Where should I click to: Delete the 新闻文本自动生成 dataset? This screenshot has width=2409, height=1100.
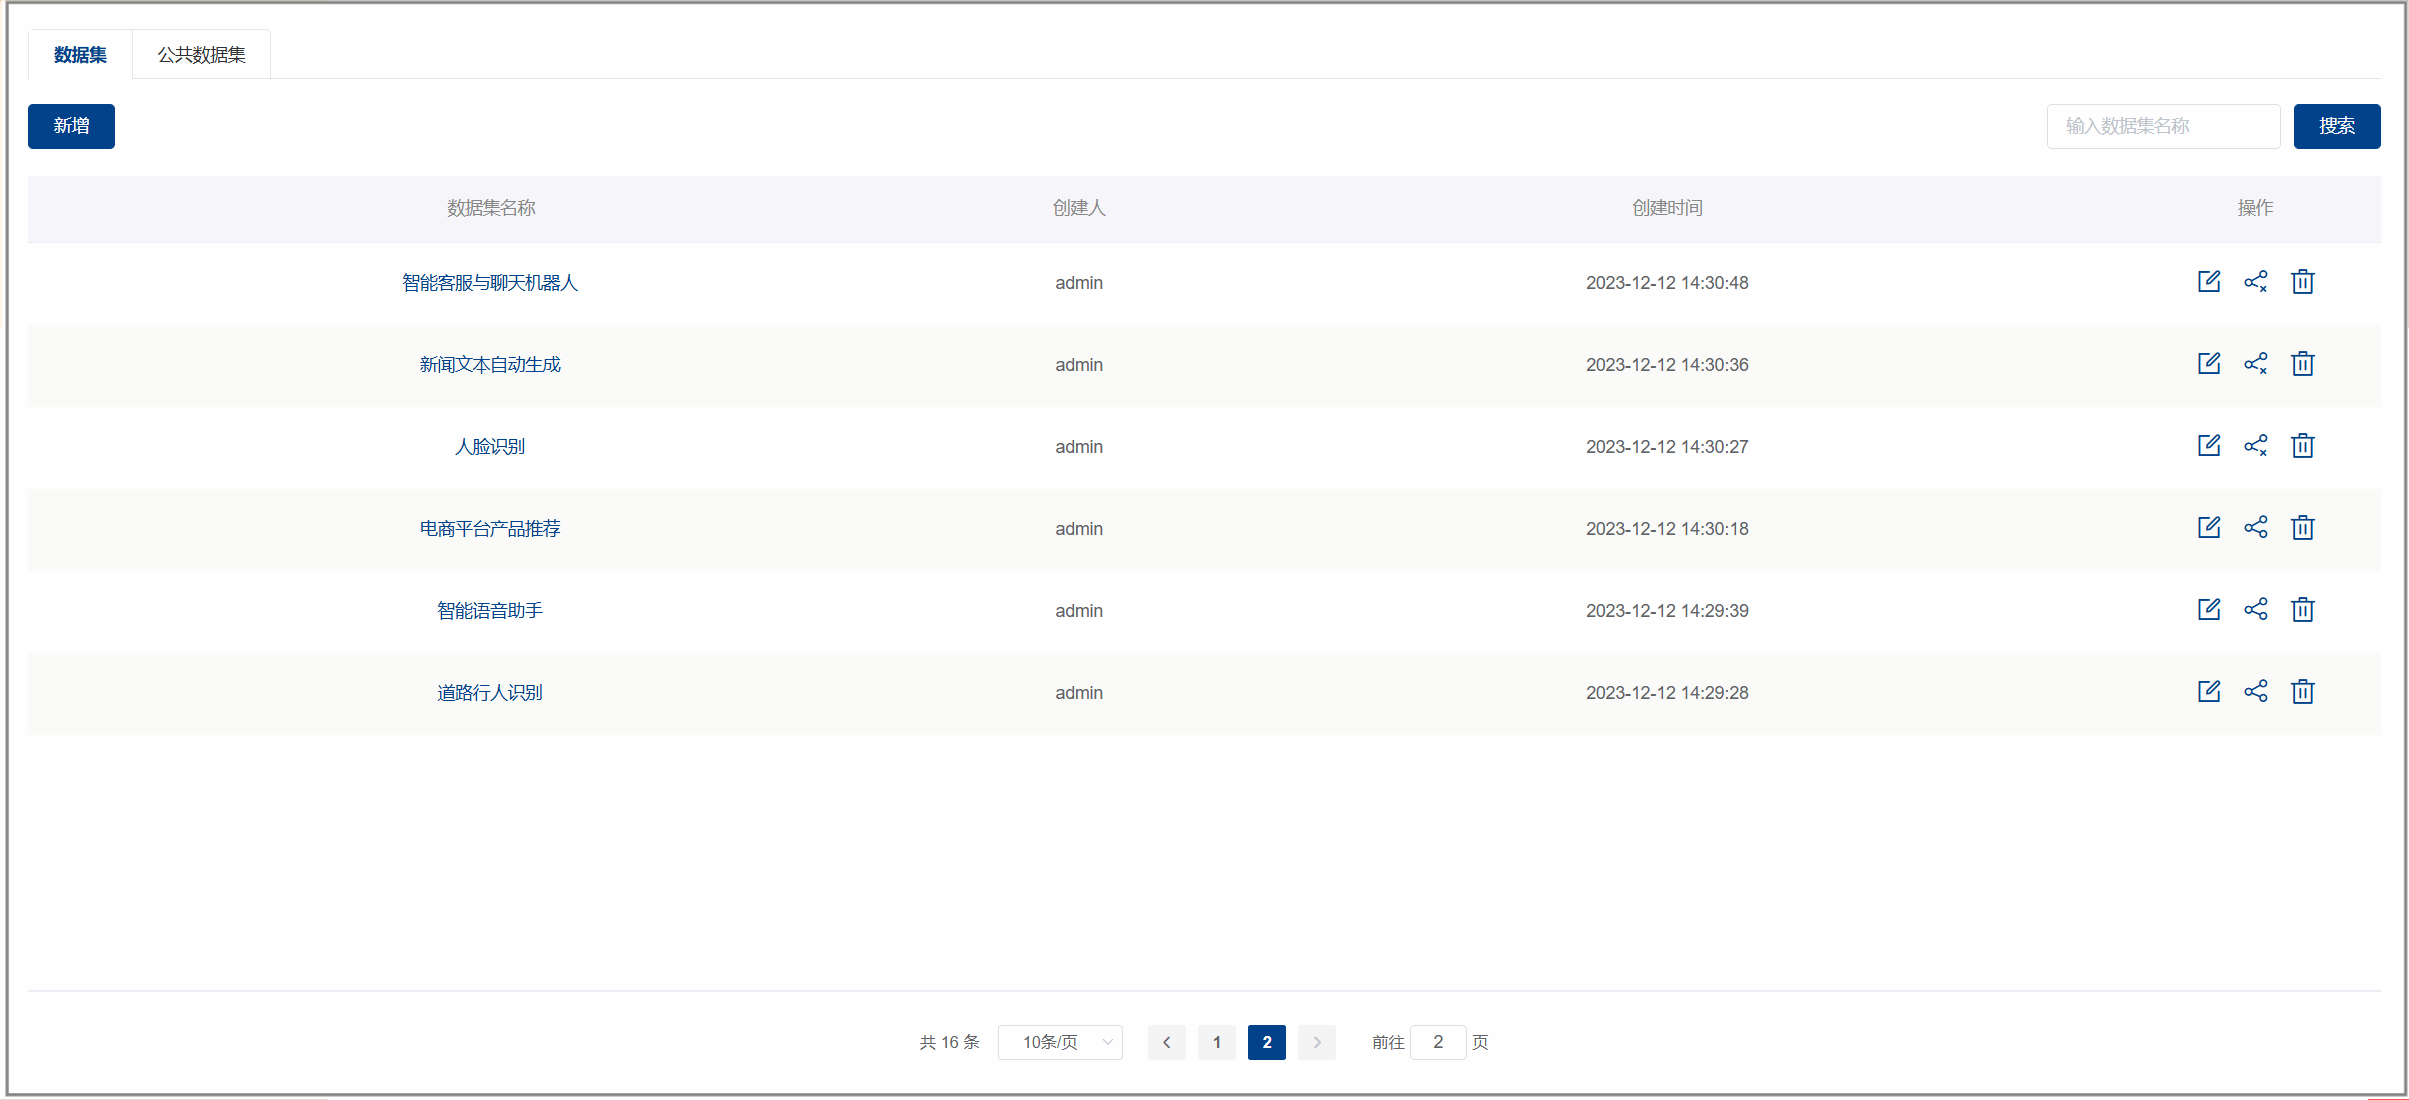tap(2302, 364)
